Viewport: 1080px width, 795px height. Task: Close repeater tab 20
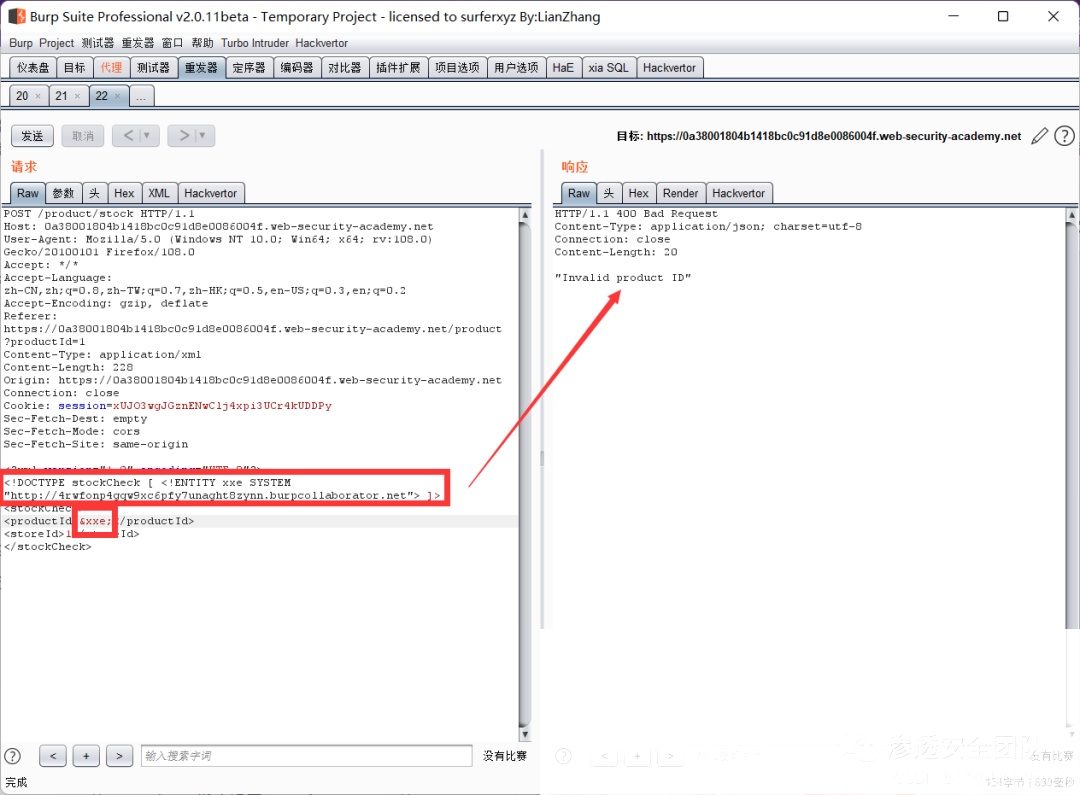(38, 96)
